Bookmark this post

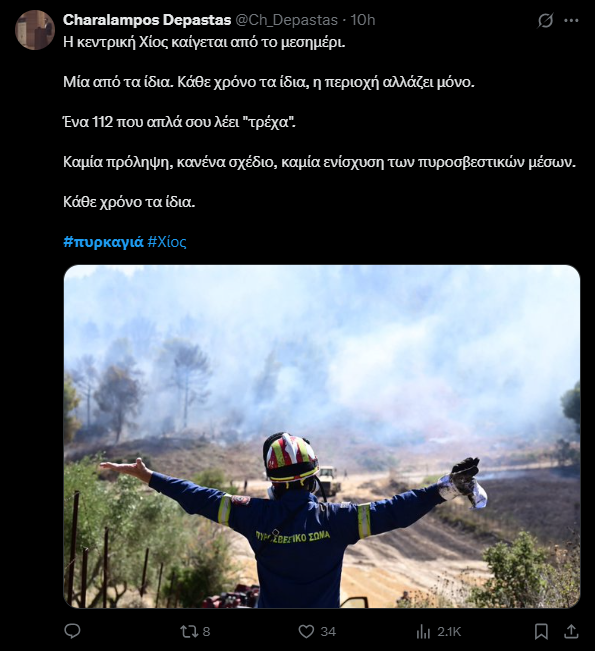541,631
